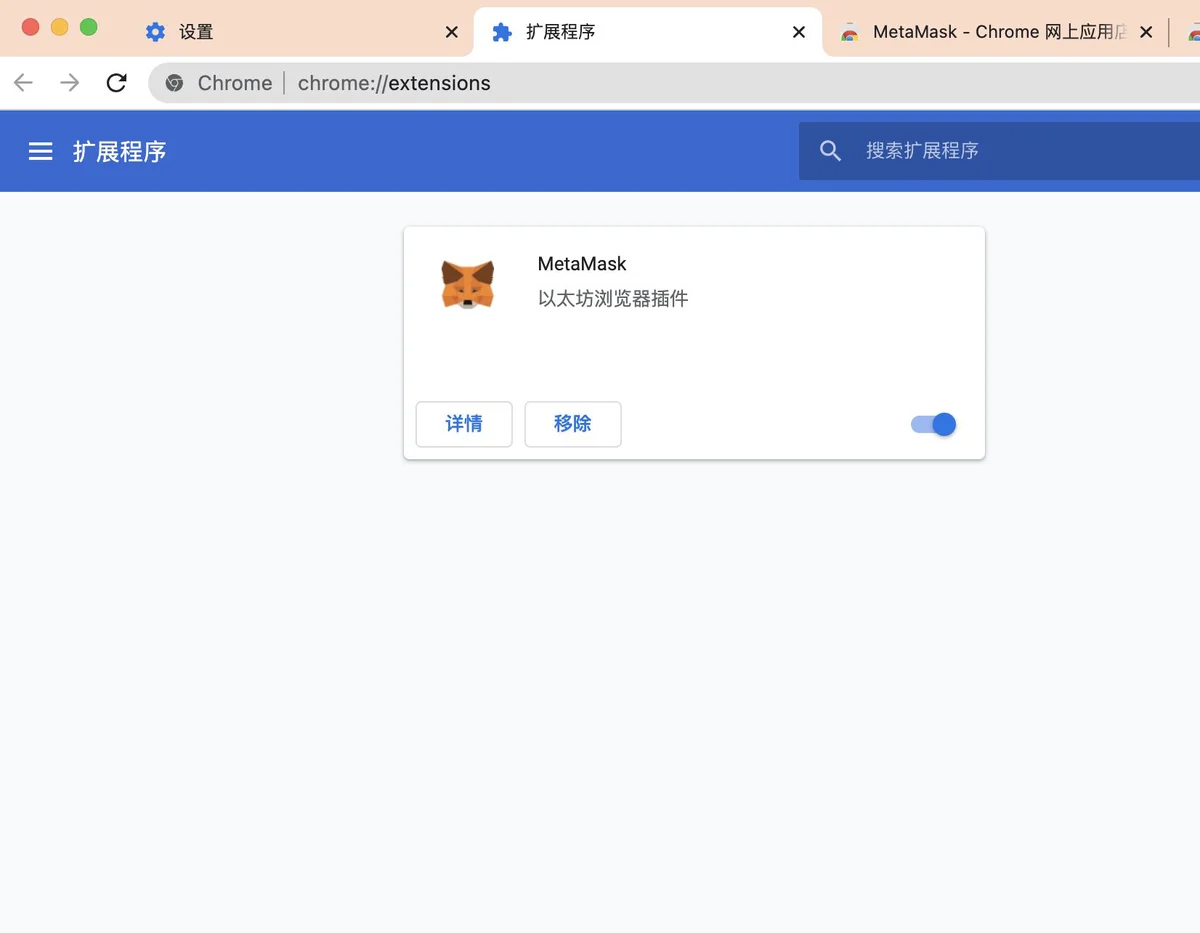
Task: Click the MetaMask fox icon
Action: coord(468,285)
